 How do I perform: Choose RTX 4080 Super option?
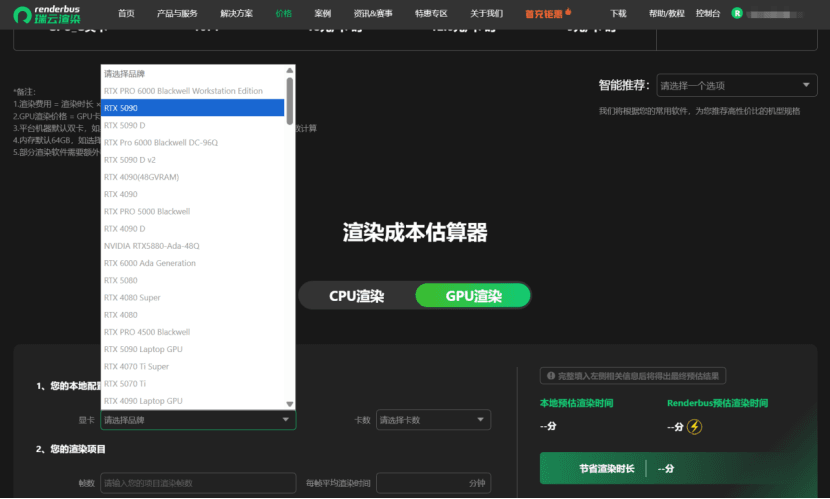click(193, 297)
